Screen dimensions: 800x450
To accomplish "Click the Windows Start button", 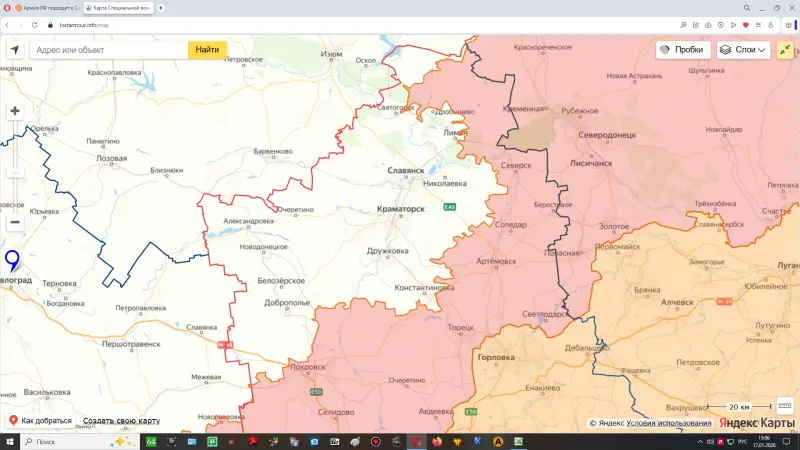I will (9, 441).
